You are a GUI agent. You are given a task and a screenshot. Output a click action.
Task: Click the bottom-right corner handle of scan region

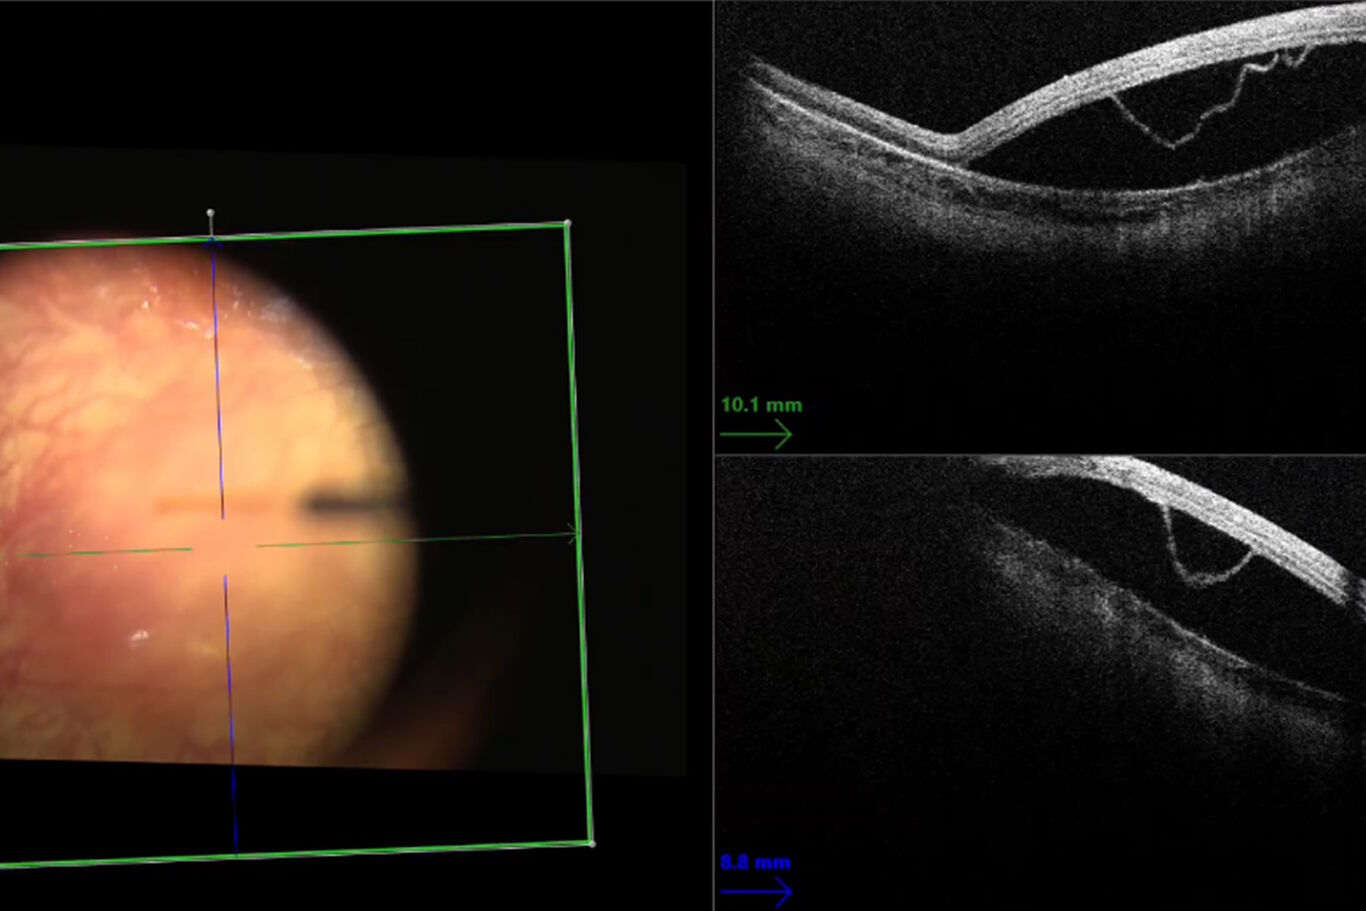590,845
